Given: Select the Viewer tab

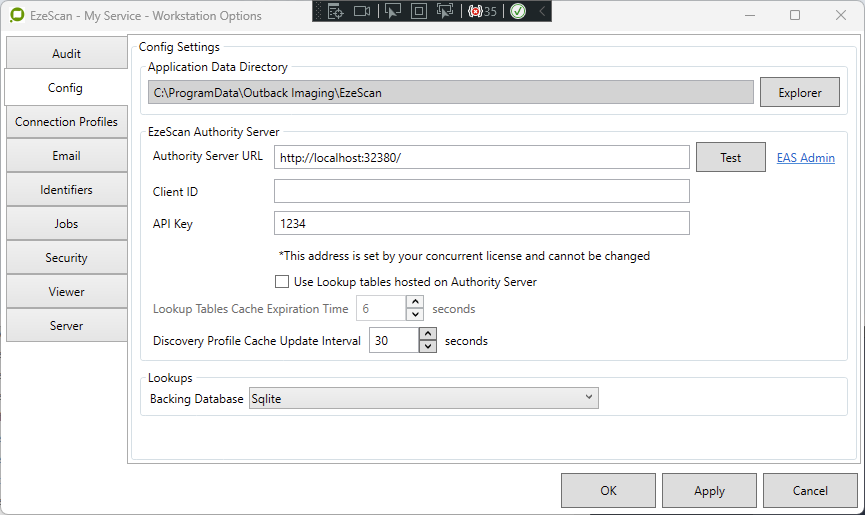Looking at the screenshot, I should click(x=66, y=292).
